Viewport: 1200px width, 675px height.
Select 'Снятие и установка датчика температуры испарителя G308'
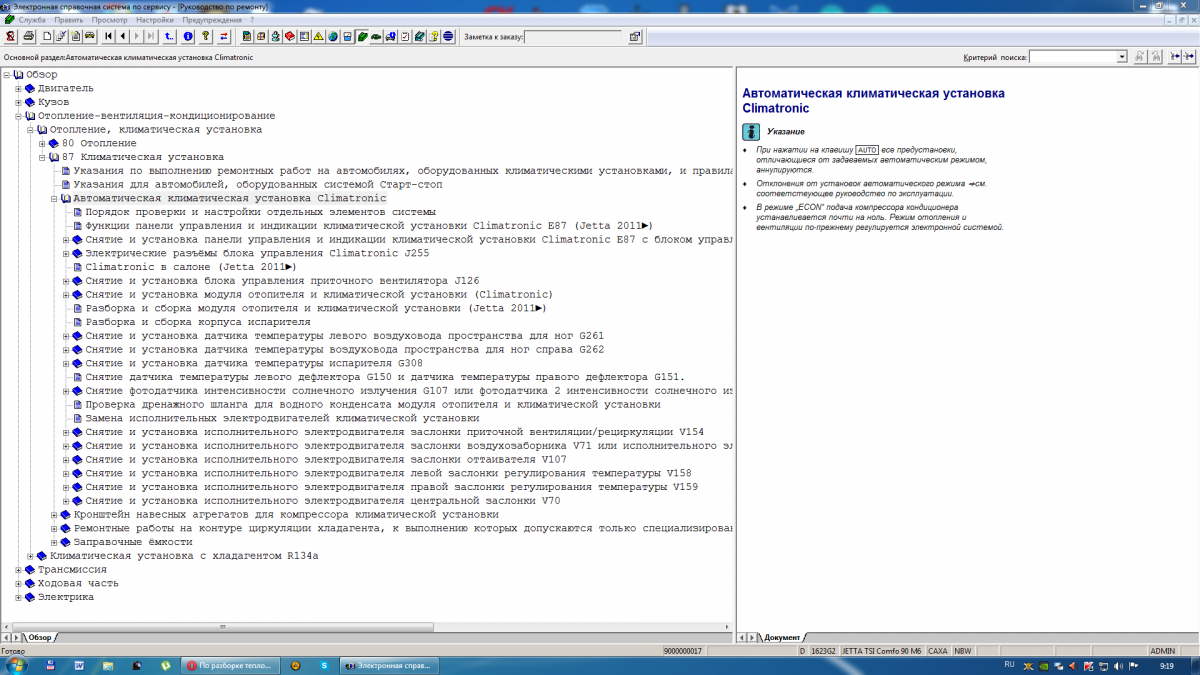pyautogui.click(x=253, y=363)
